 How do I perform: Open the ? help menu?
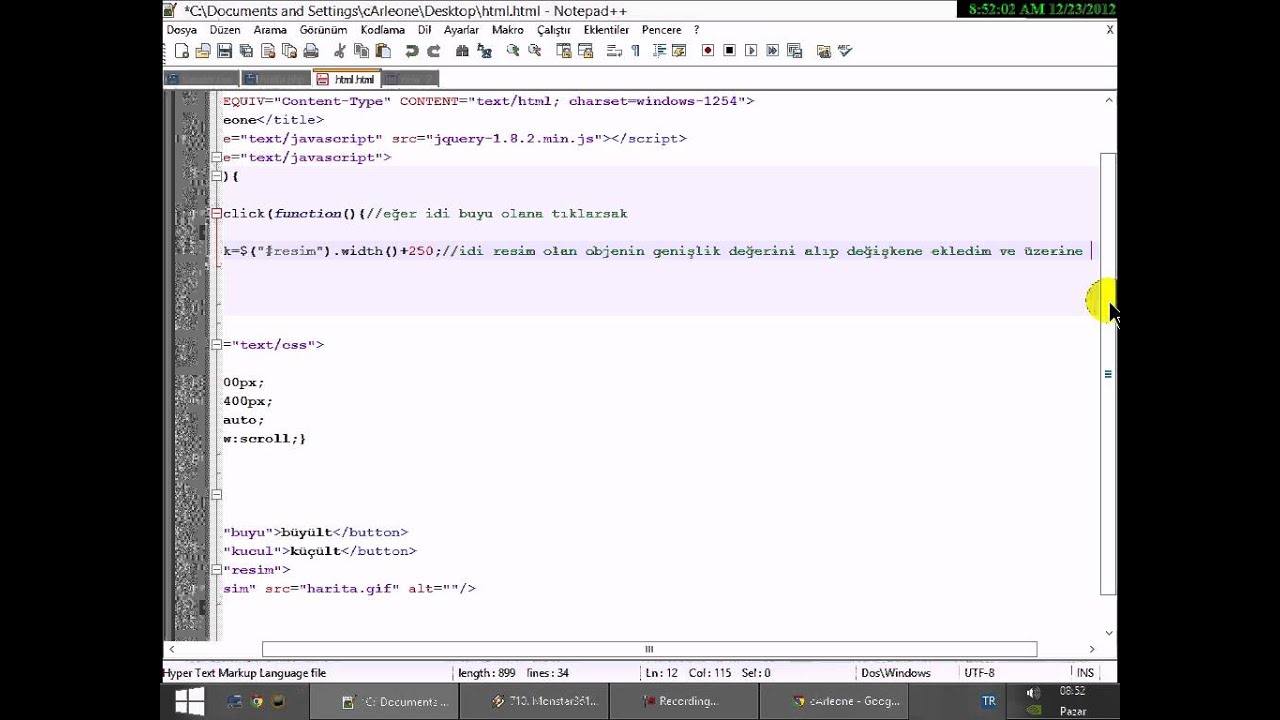(696, 30)
